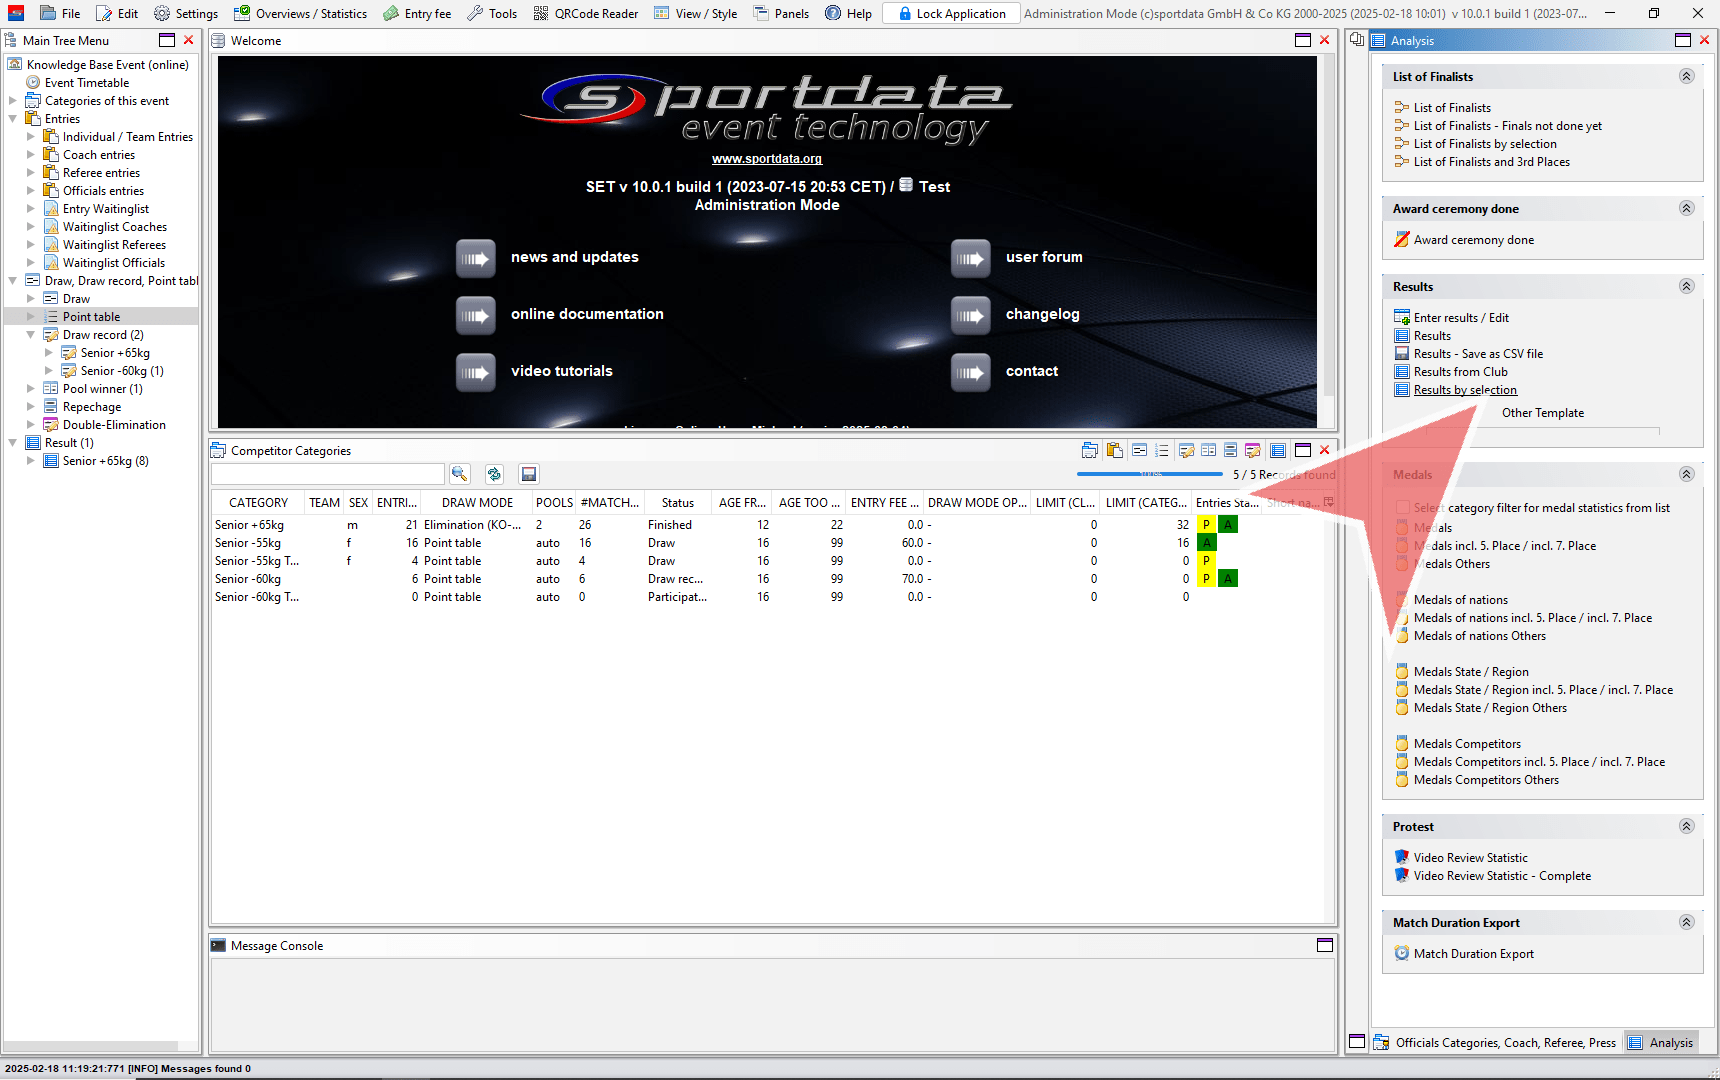Click the search icon beside the filter field
The image size is (1720, 1080).
tap(459, 474)
